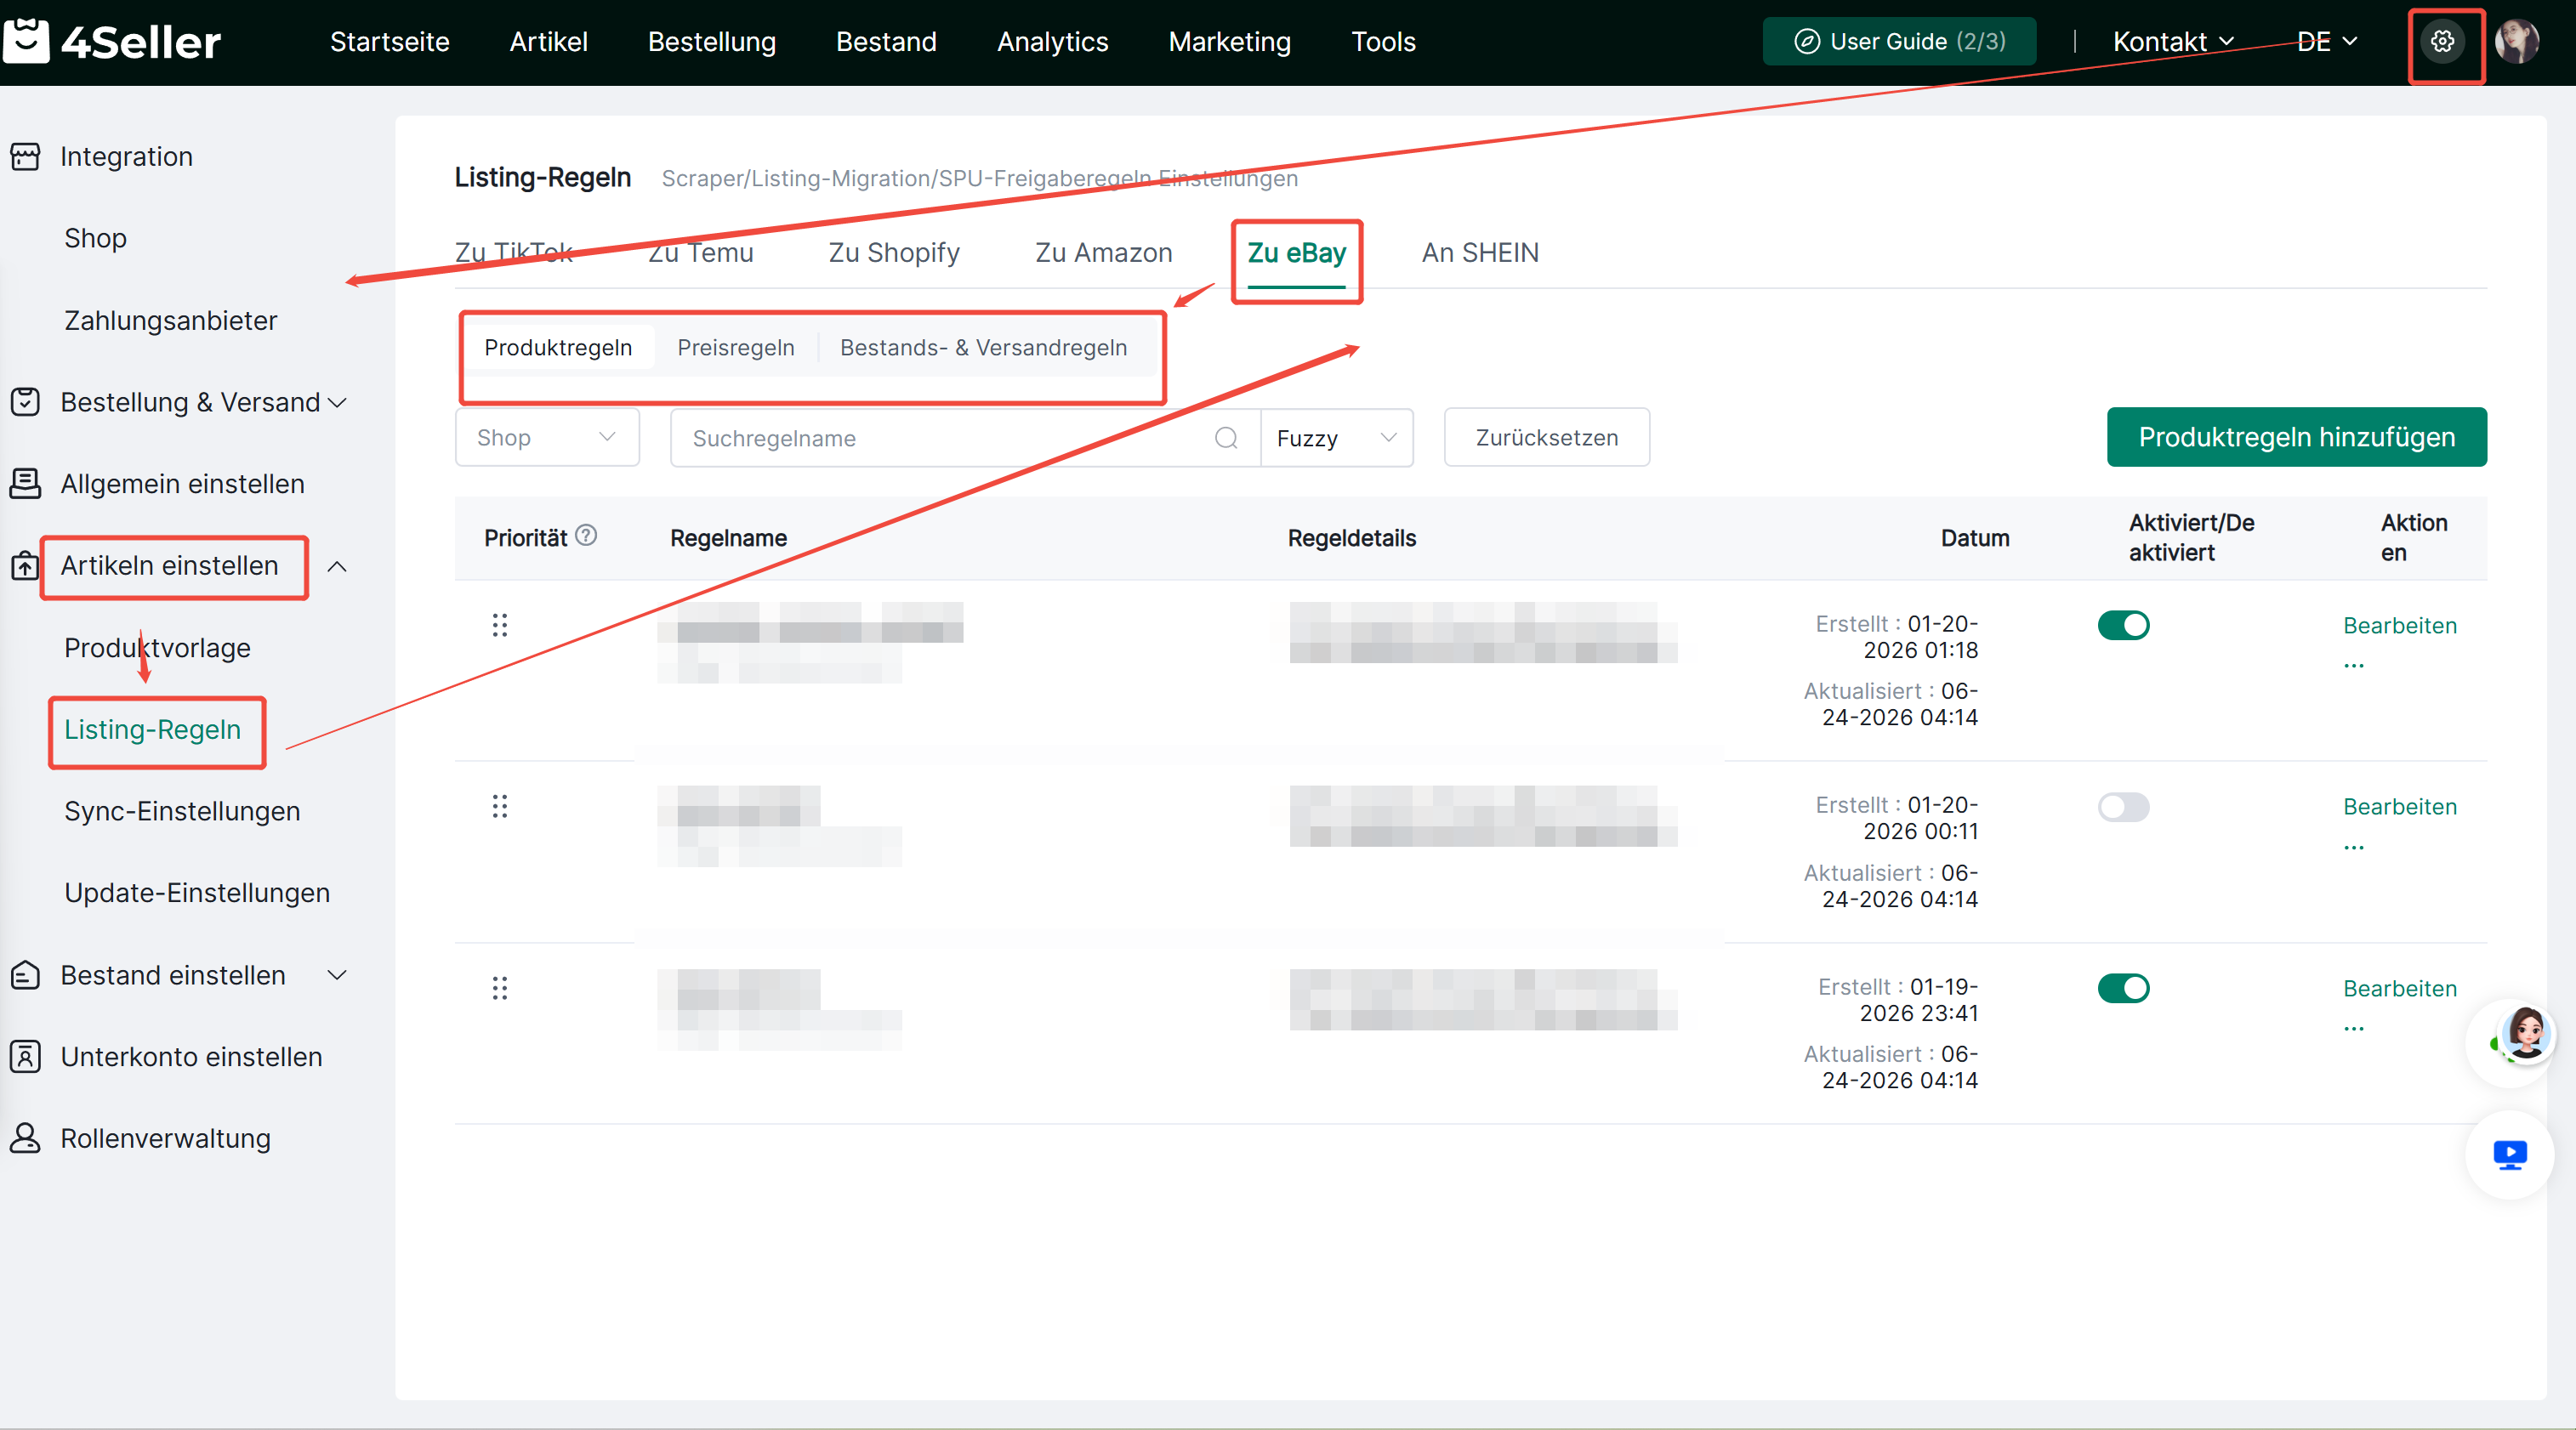Open the user avatar profile

coord(2517,41)
